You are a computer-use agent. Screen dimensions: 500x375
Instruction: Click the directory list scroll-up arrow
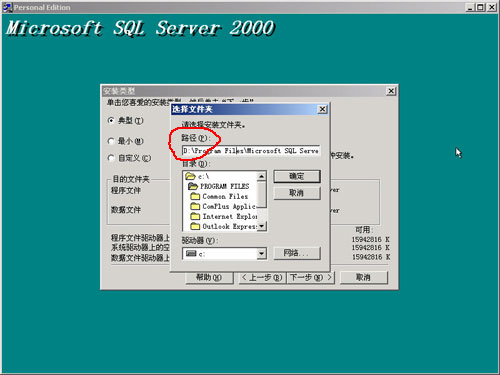point(262,176)
